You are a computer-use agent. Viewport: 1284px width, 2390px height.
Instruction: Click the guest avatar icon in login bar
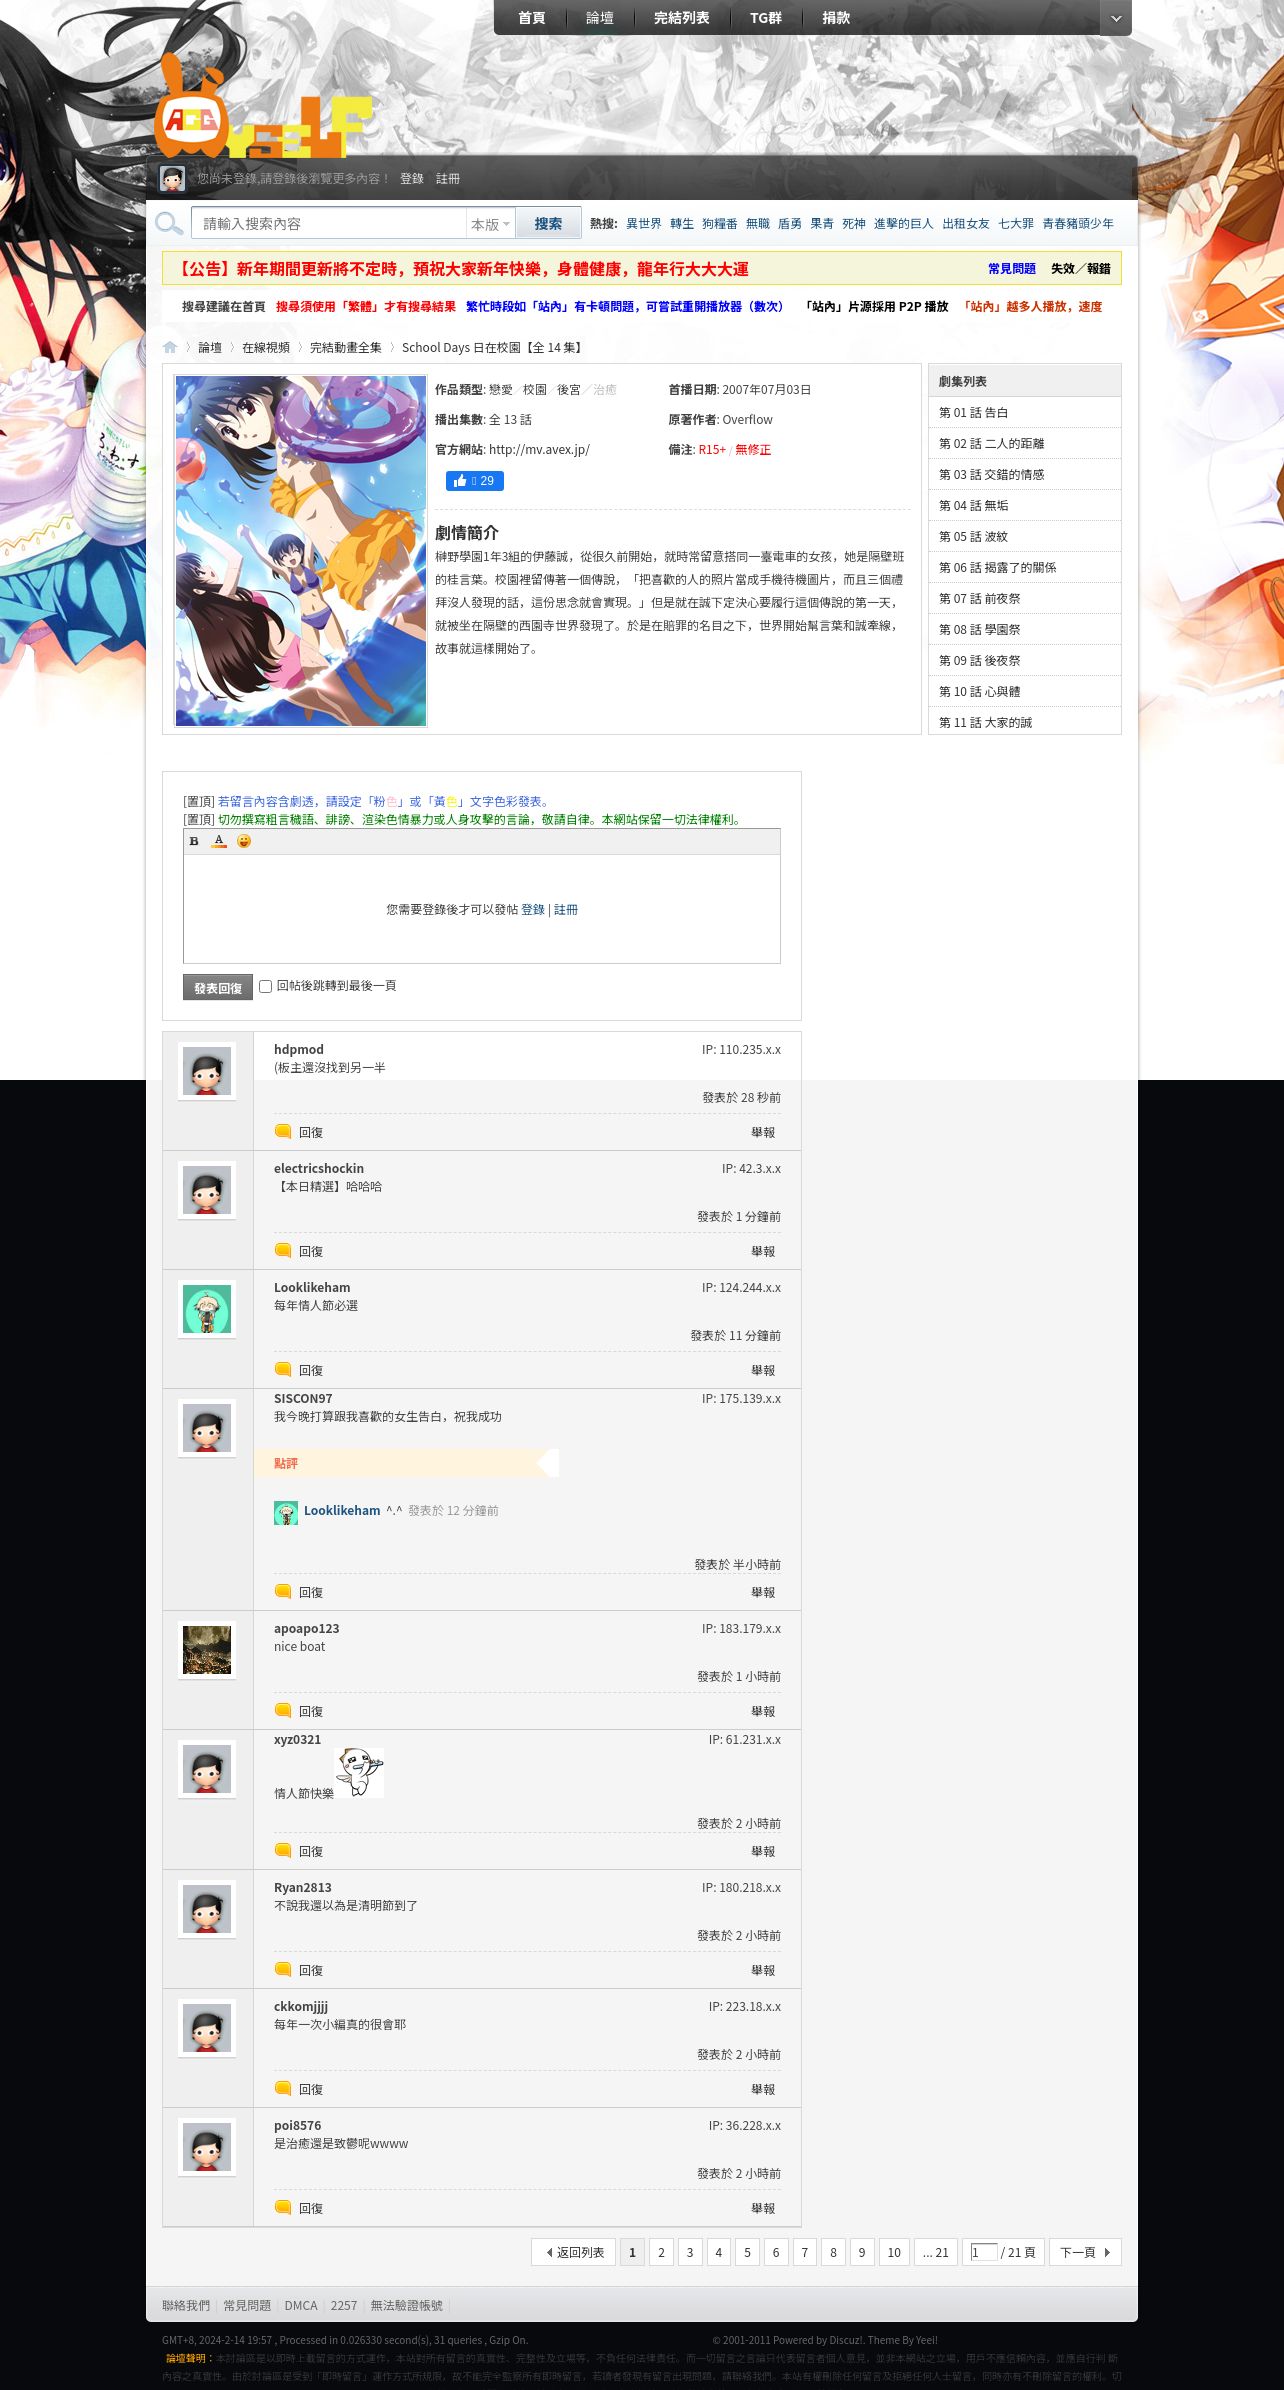(x=172, y=179)
